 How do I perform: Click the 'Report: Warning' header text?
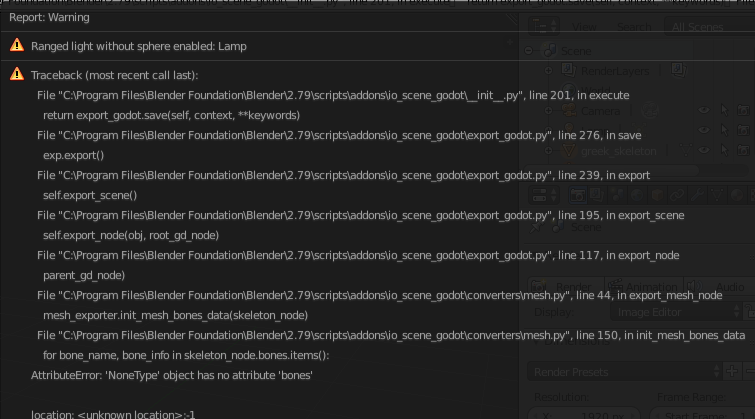point(49,17)
